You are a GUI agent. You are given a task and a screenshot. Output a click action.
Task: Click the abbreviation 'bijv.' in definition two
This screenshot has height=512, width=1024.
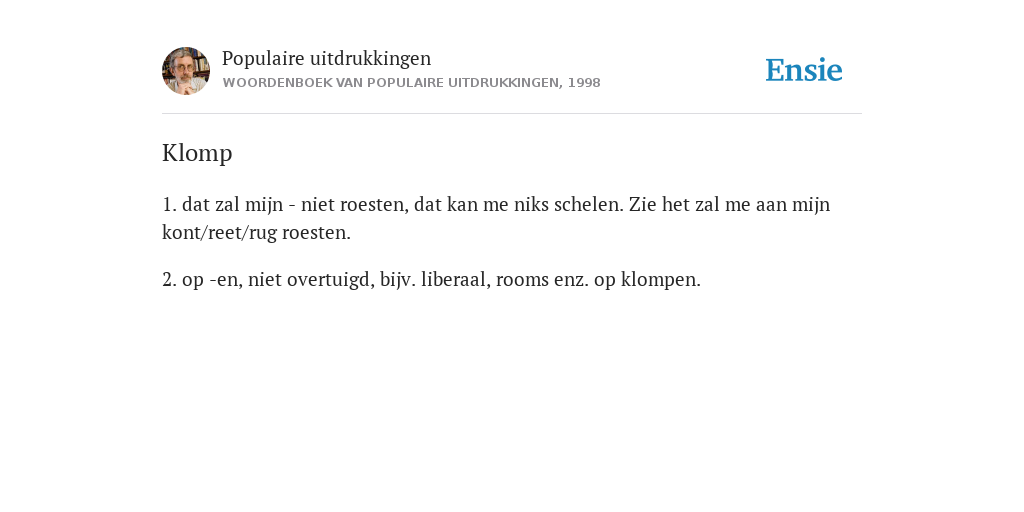pyautogui.click(x=398, y=280)
